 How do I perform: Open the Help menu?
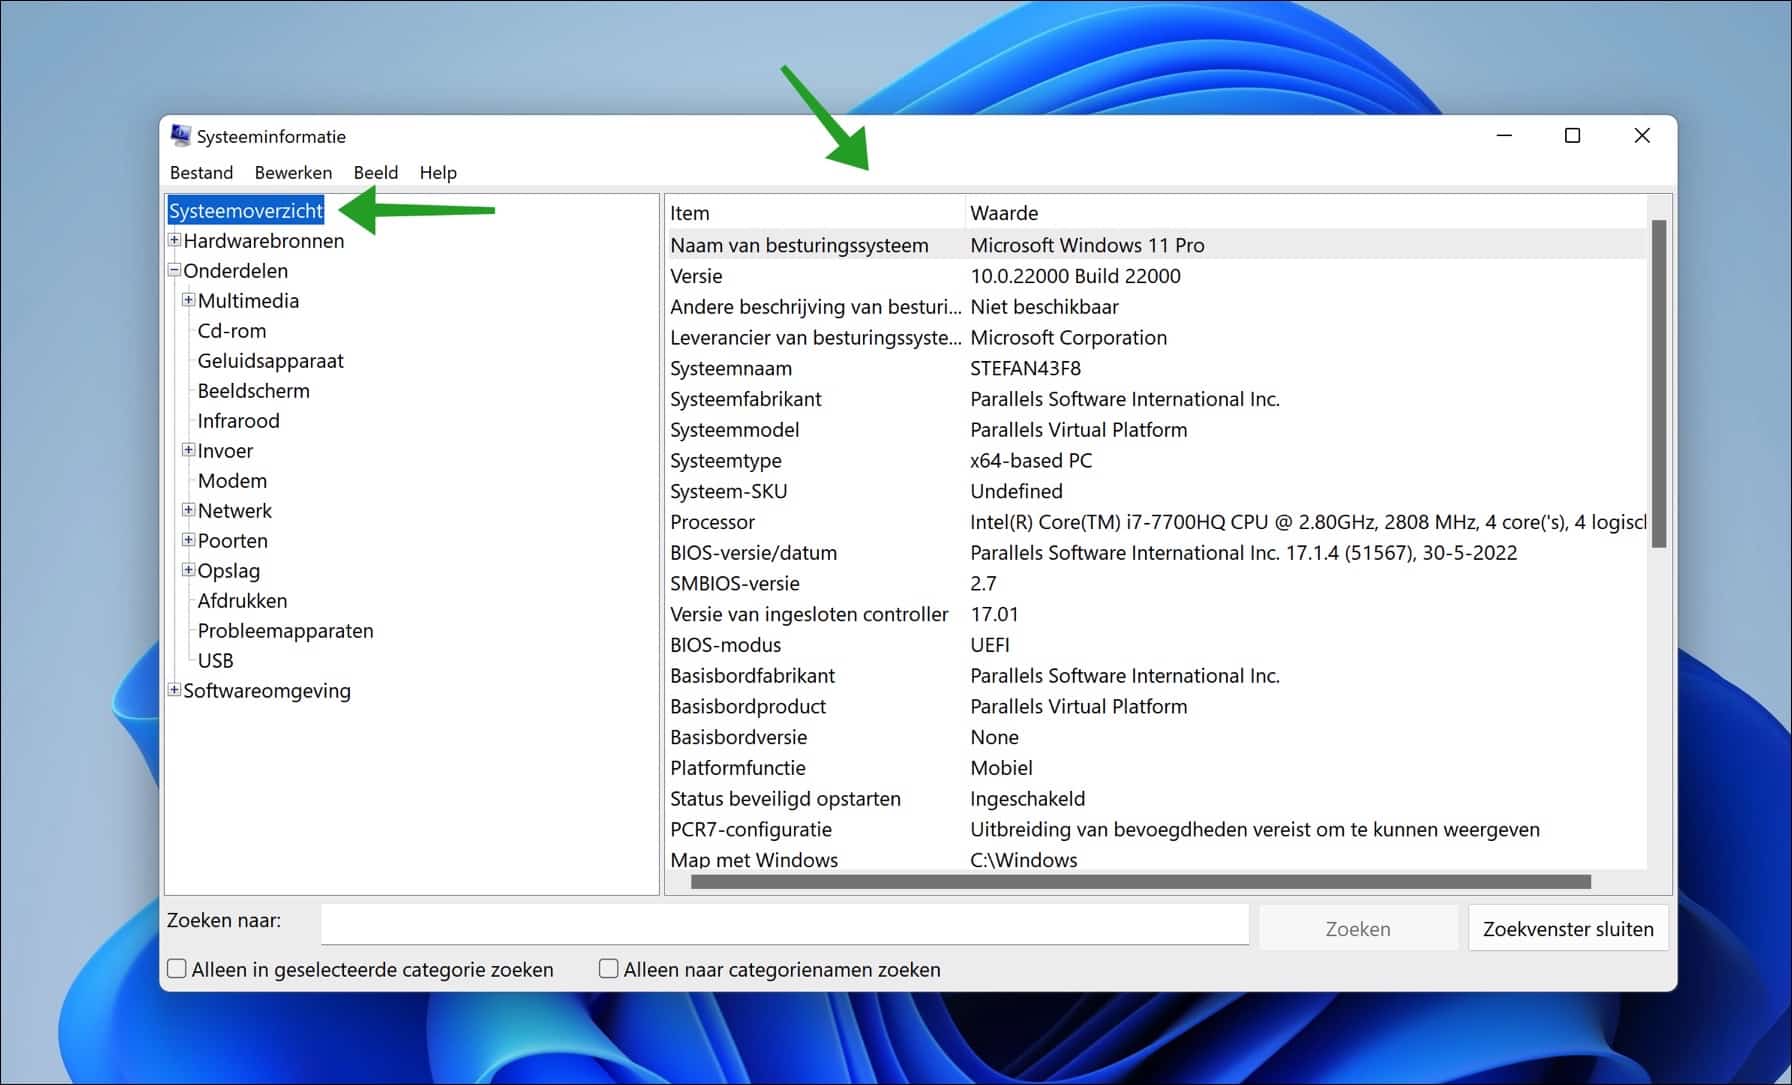(437, 172)
